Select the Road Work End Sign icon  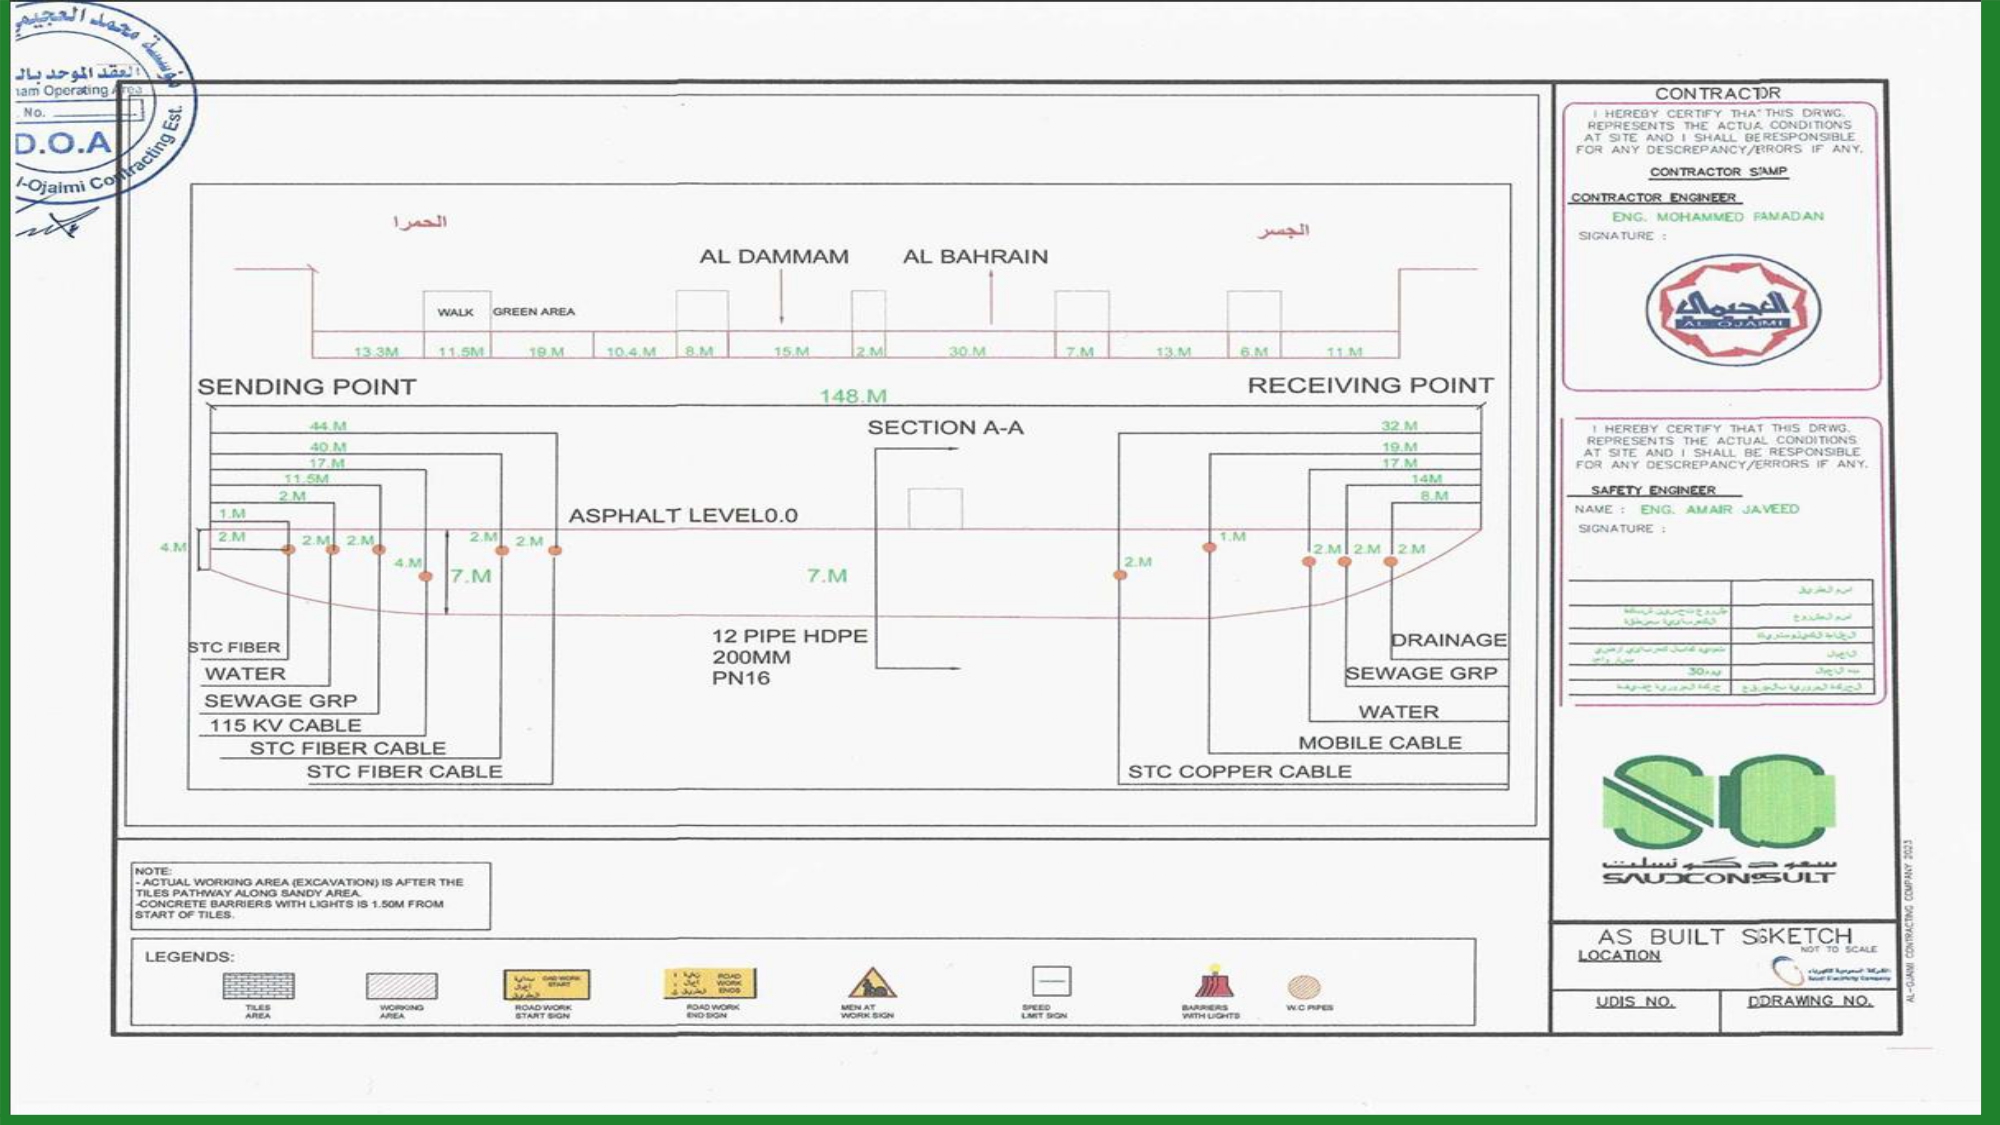[x=710, y=984]
